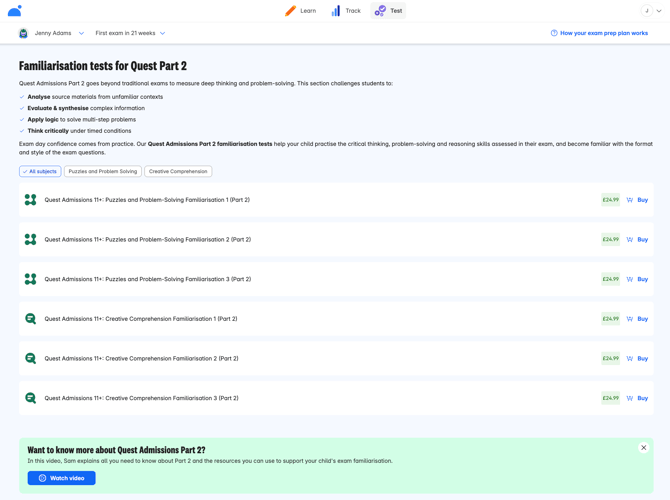The width and height of the screenshot is (670, 500).
Task: Open the account menu in top right
Action: [x=651, y=11]
